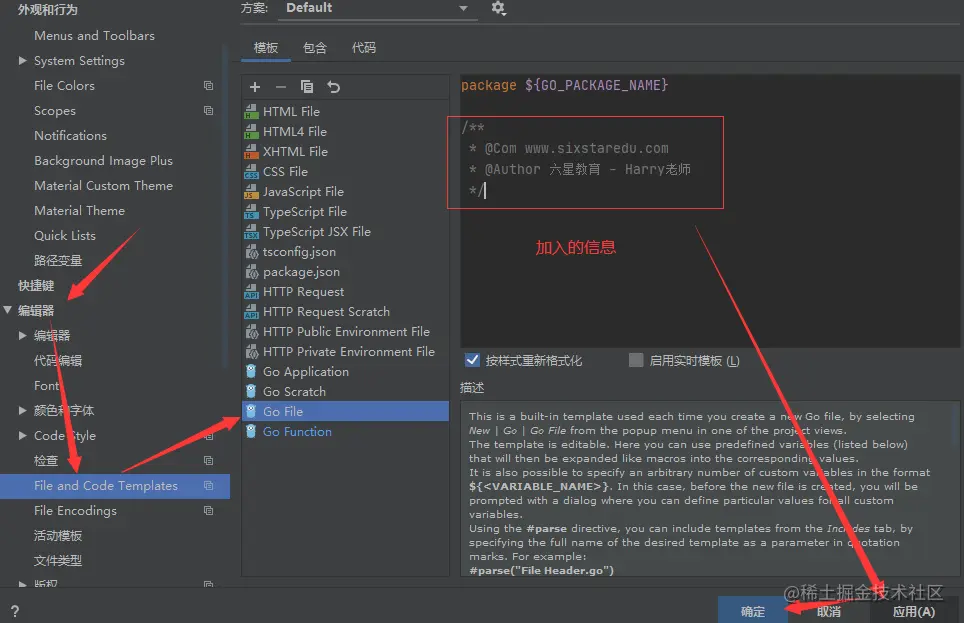Open the Material Theme settings
This screenshot has width=964, height=623.
point(79,210)
